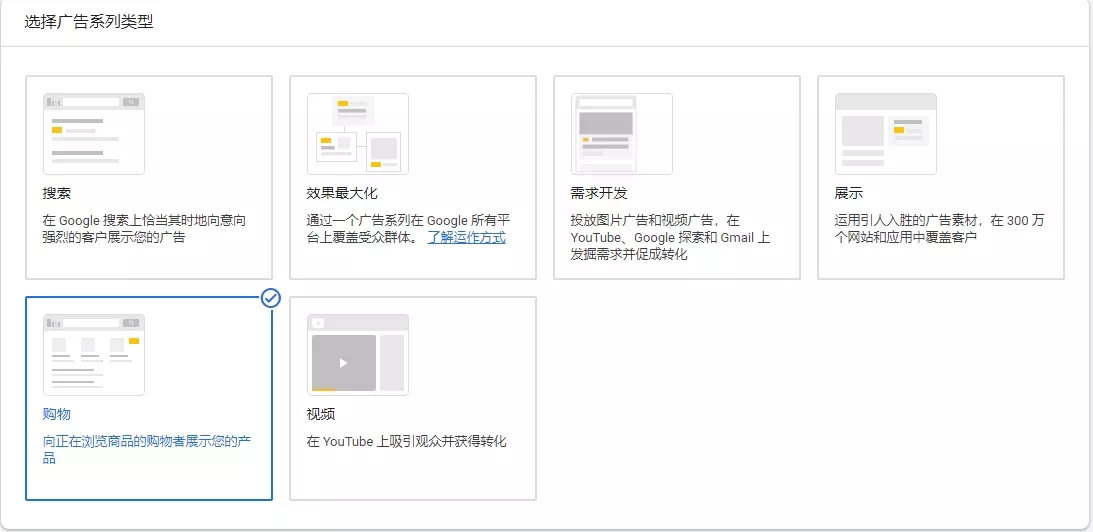Click the 搜索 card description text
This screenshot has height=532, width=1093.
(x=144, y=229)
